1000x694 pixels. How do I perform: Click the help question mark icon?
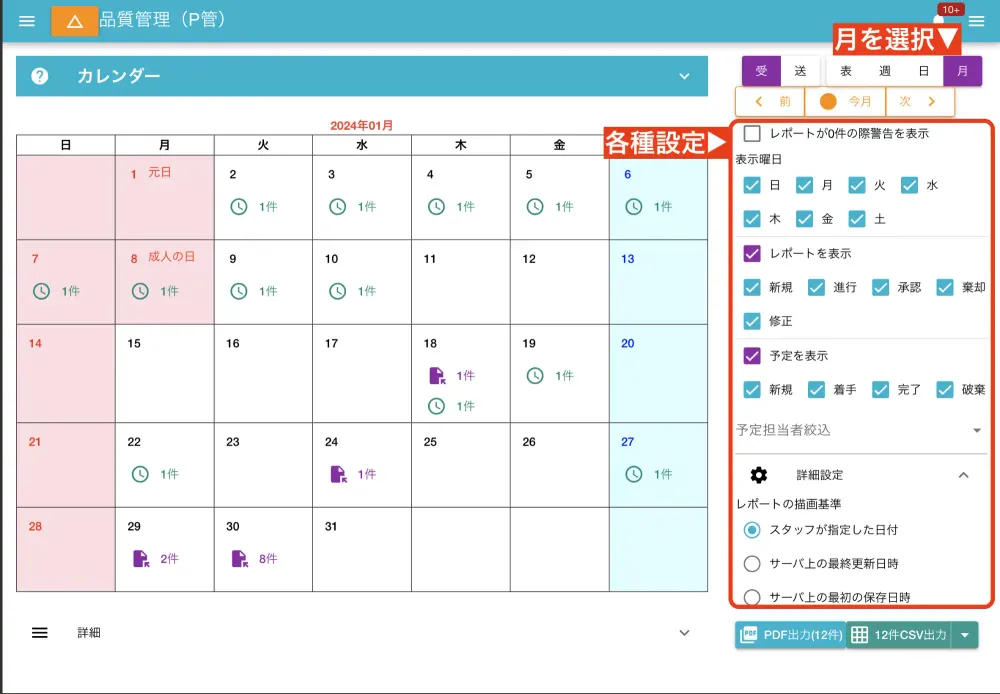click(40, 76)
